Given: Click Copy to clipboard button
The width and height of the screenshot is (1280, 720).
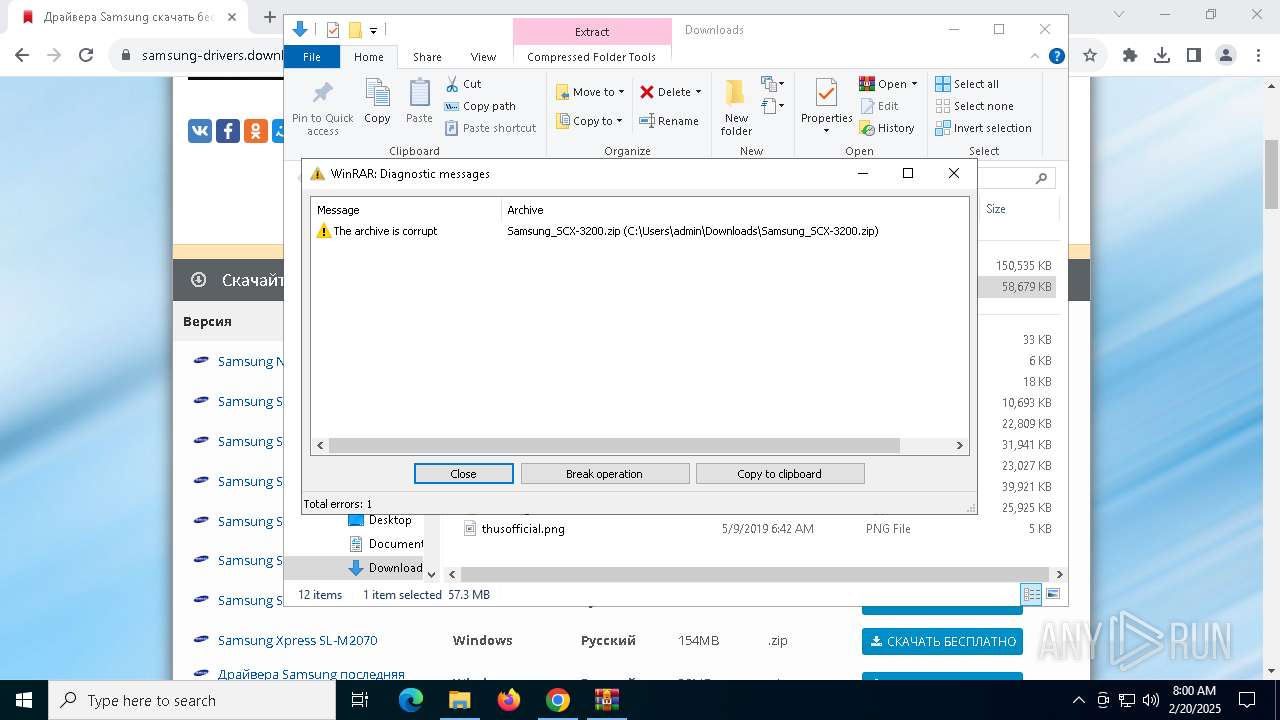Looking at the screenshot, I should click(780, 474).
